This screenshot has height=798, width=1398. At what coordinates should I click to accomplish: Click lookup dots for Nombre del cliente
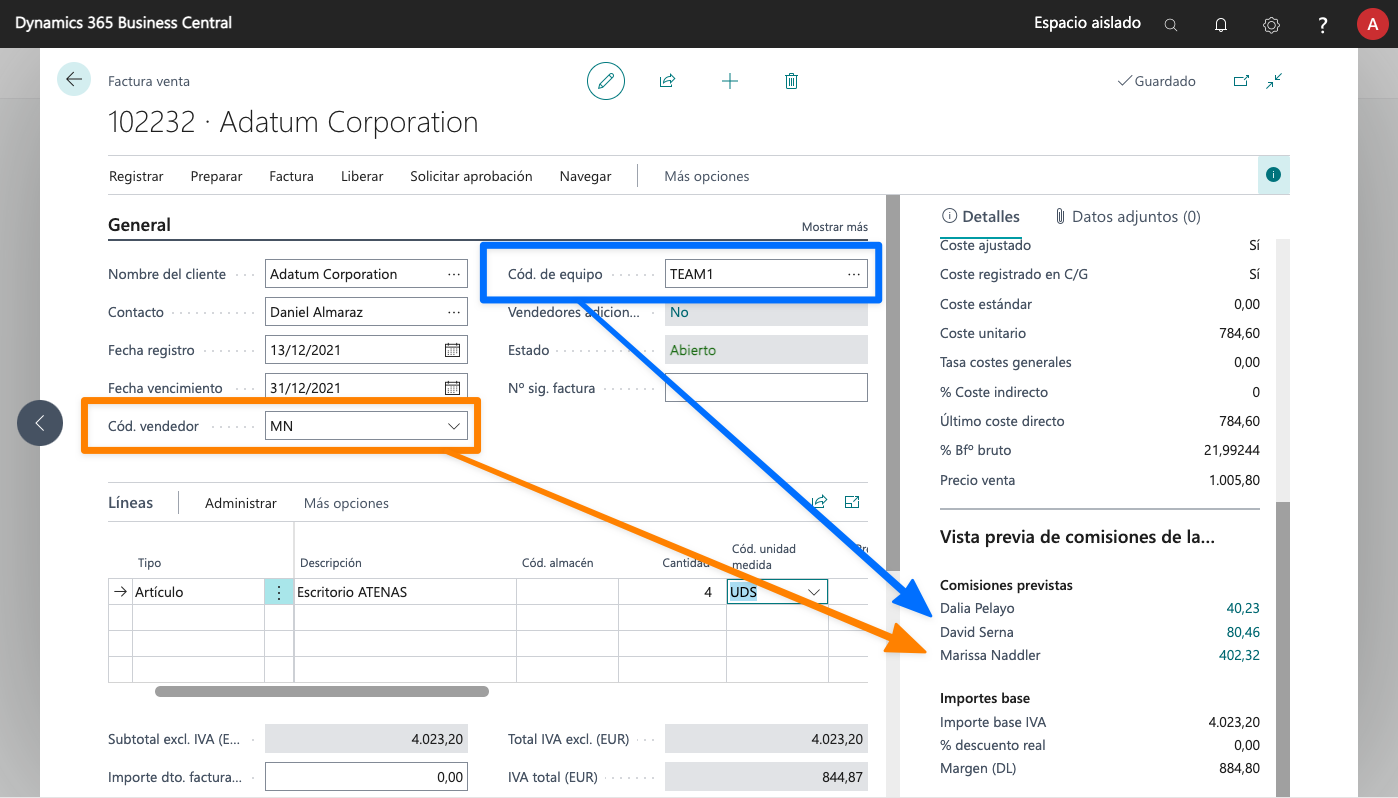coord(454,274)
